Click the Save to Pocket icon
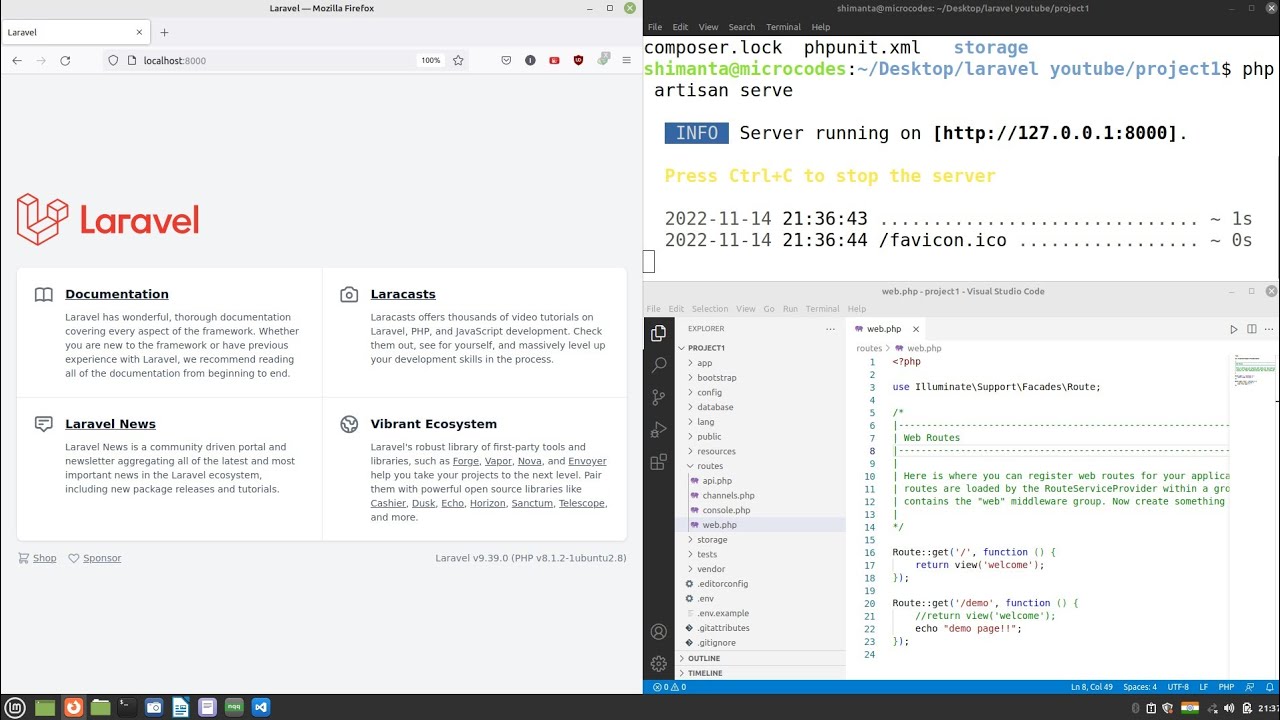The image size is (1280, 720). click(506, 60)
